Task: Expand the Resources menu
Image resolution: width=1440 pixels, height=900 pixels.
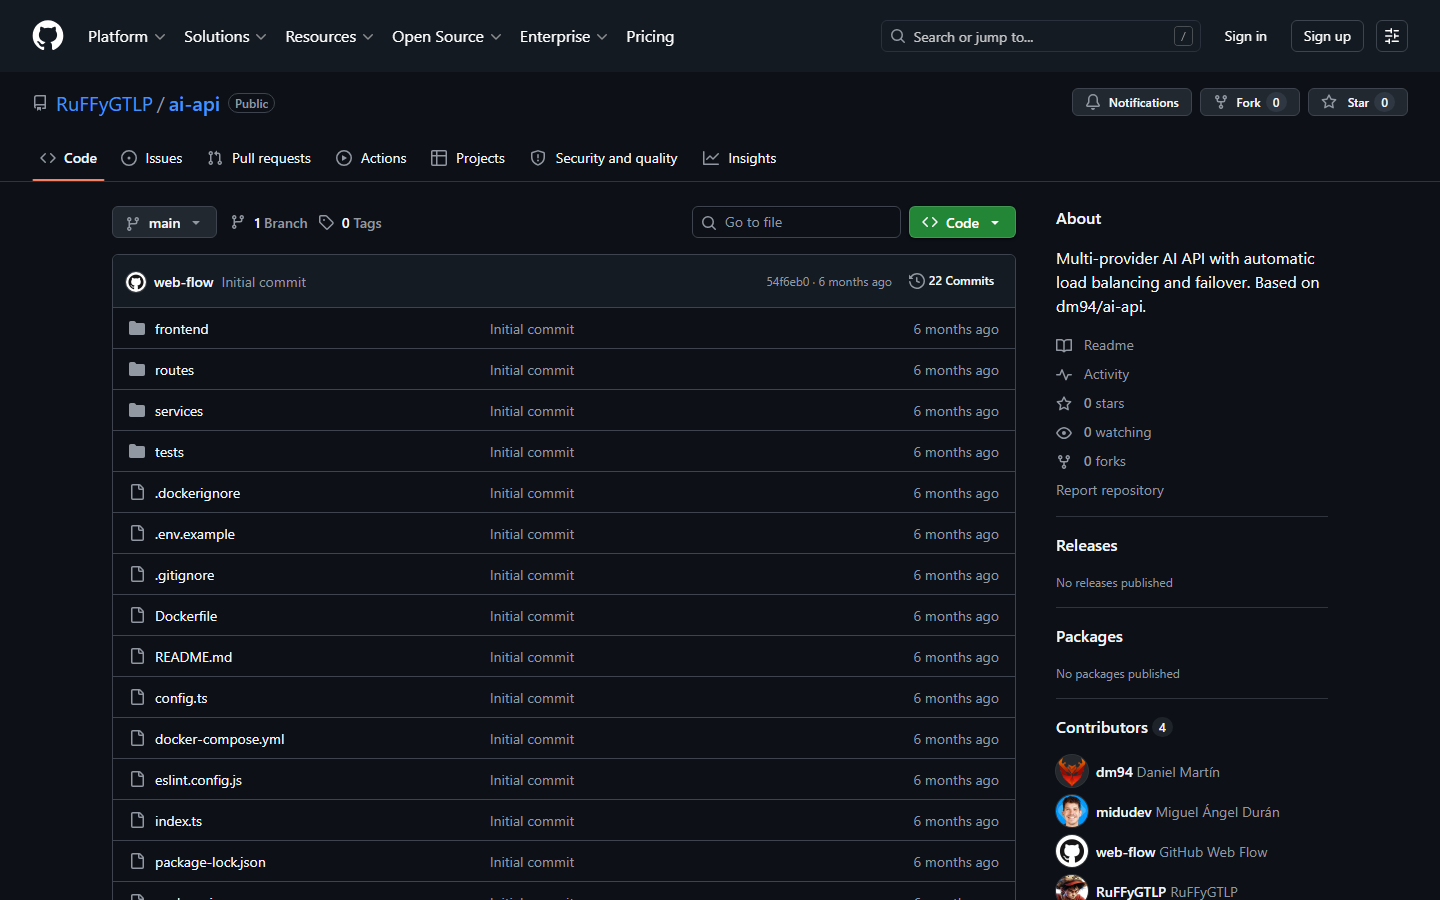Action: pos(329,36)
